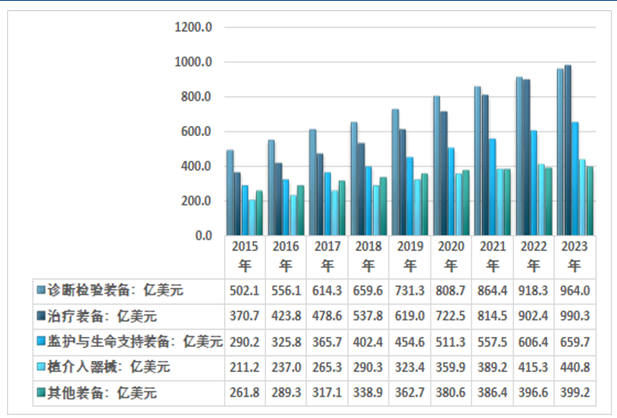Screen dimensions: 617x418
Task: Select table cell value 606.4
Action: [534, 342]
